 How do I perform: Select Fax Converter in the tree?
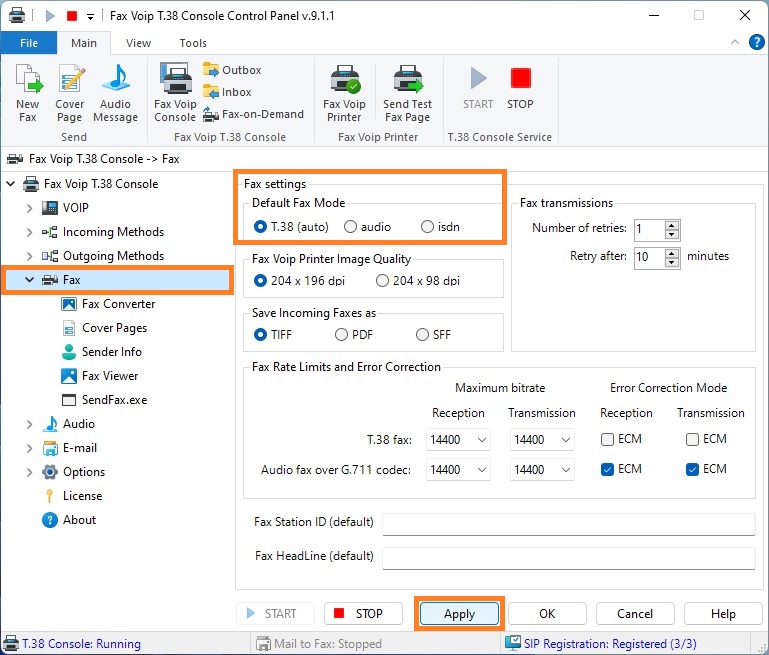[108, 304]
